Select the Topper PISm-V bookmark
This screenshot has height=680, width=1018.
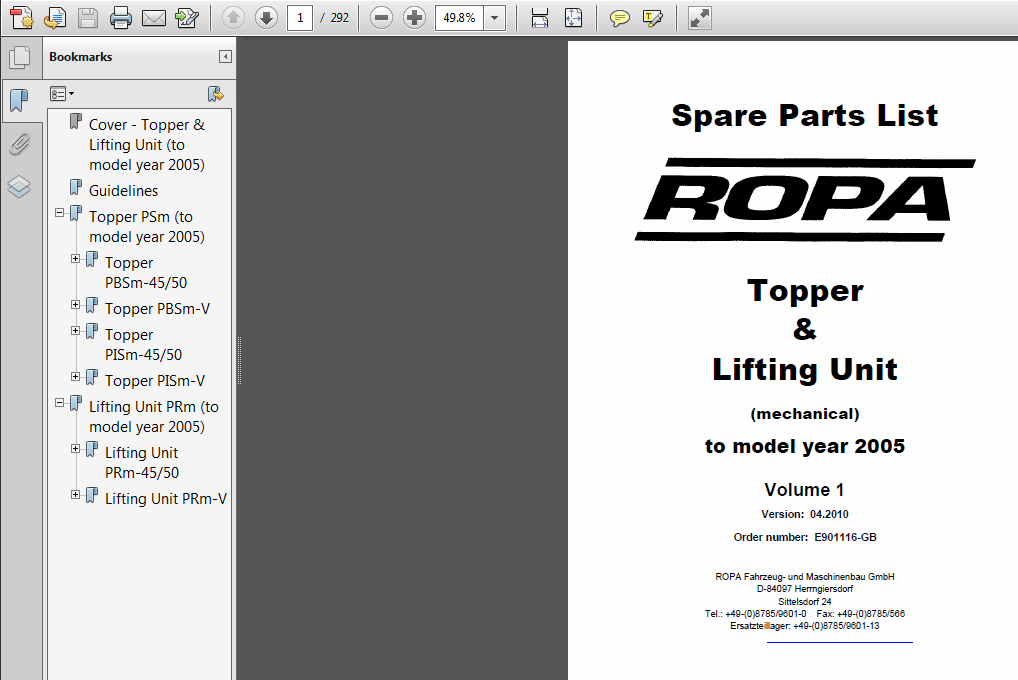point(155,381)
